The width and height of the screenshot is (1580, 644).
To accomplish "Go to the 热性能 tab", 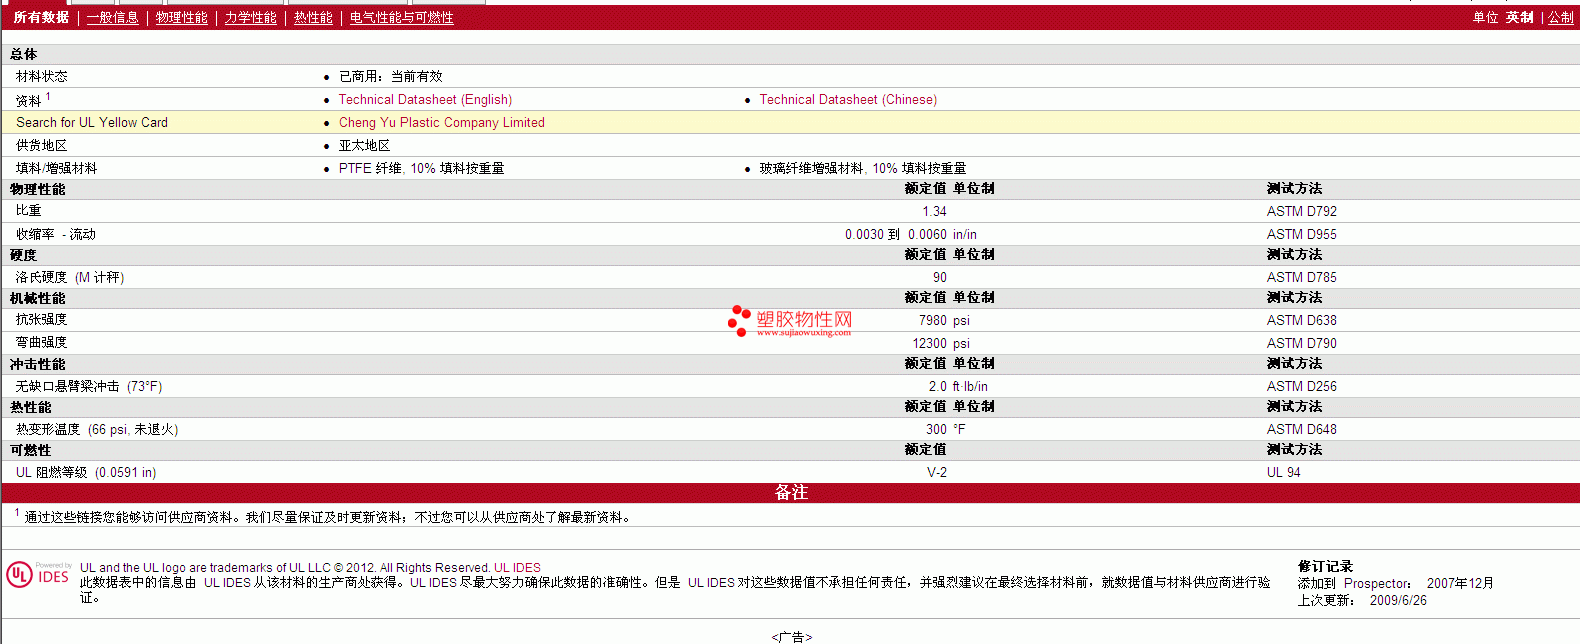I will click(313, 17).
